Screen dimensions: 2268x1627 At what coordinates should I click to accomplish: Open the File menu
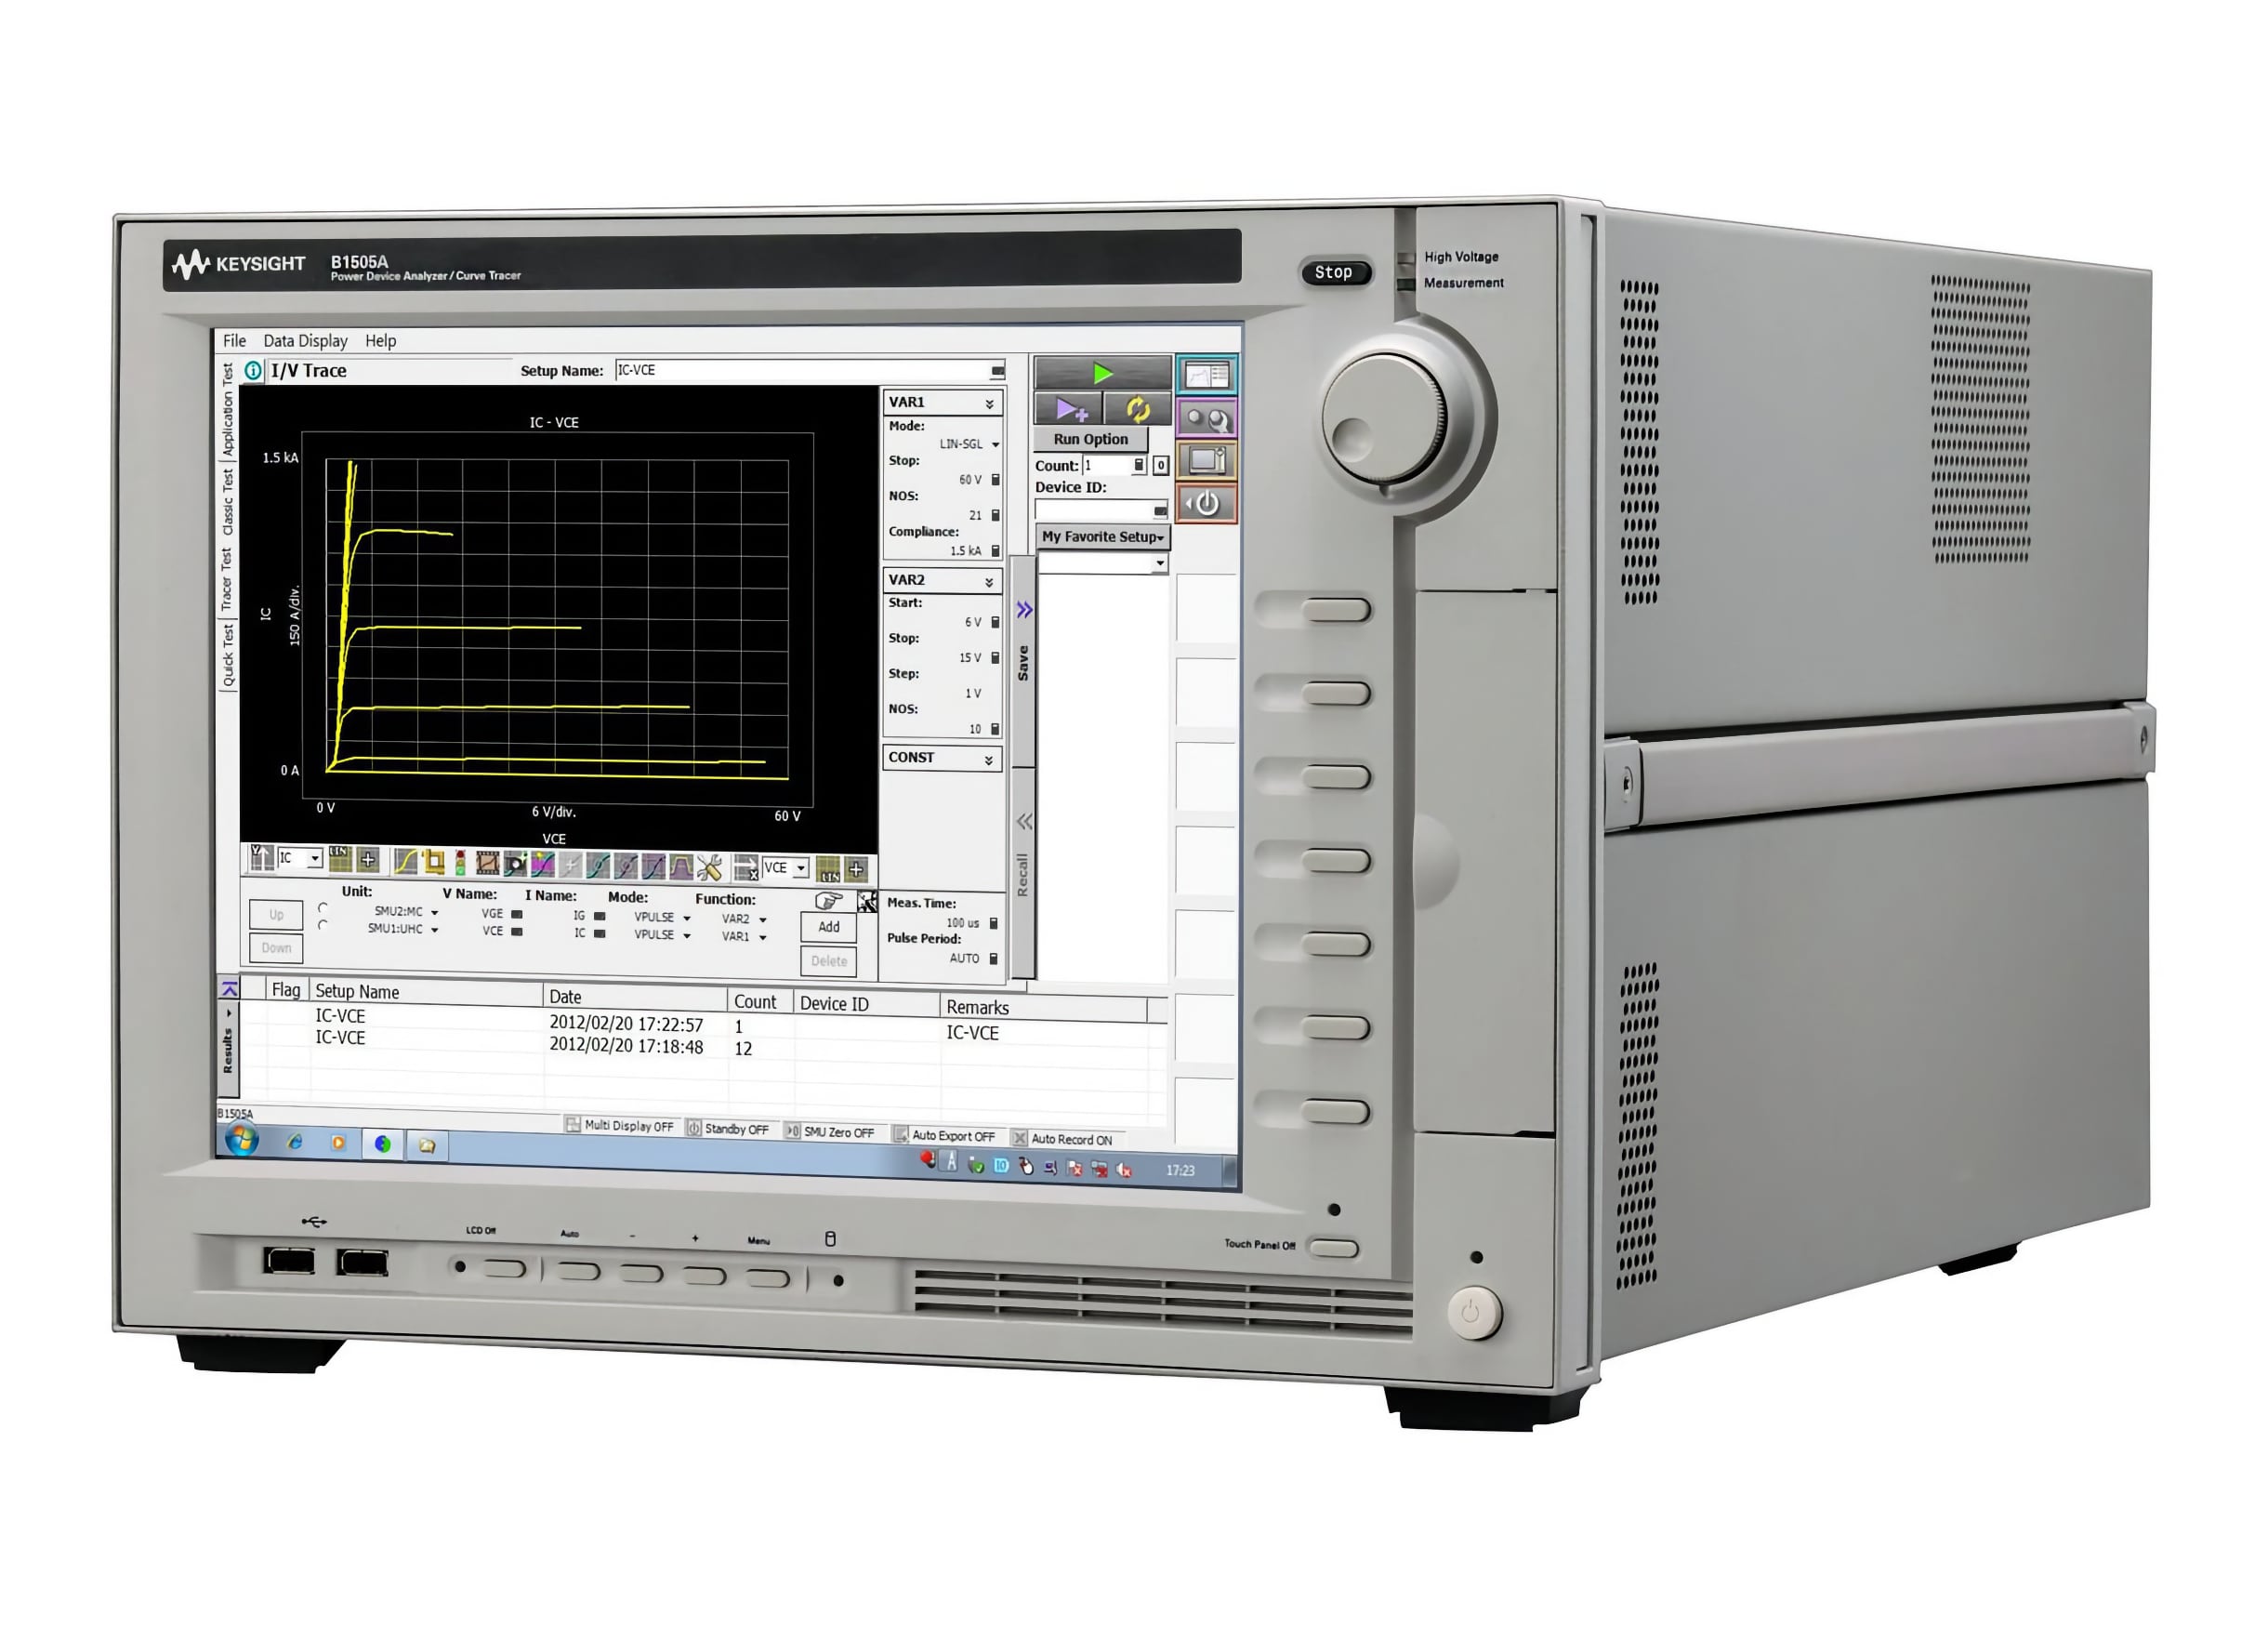tap(234, 341)
